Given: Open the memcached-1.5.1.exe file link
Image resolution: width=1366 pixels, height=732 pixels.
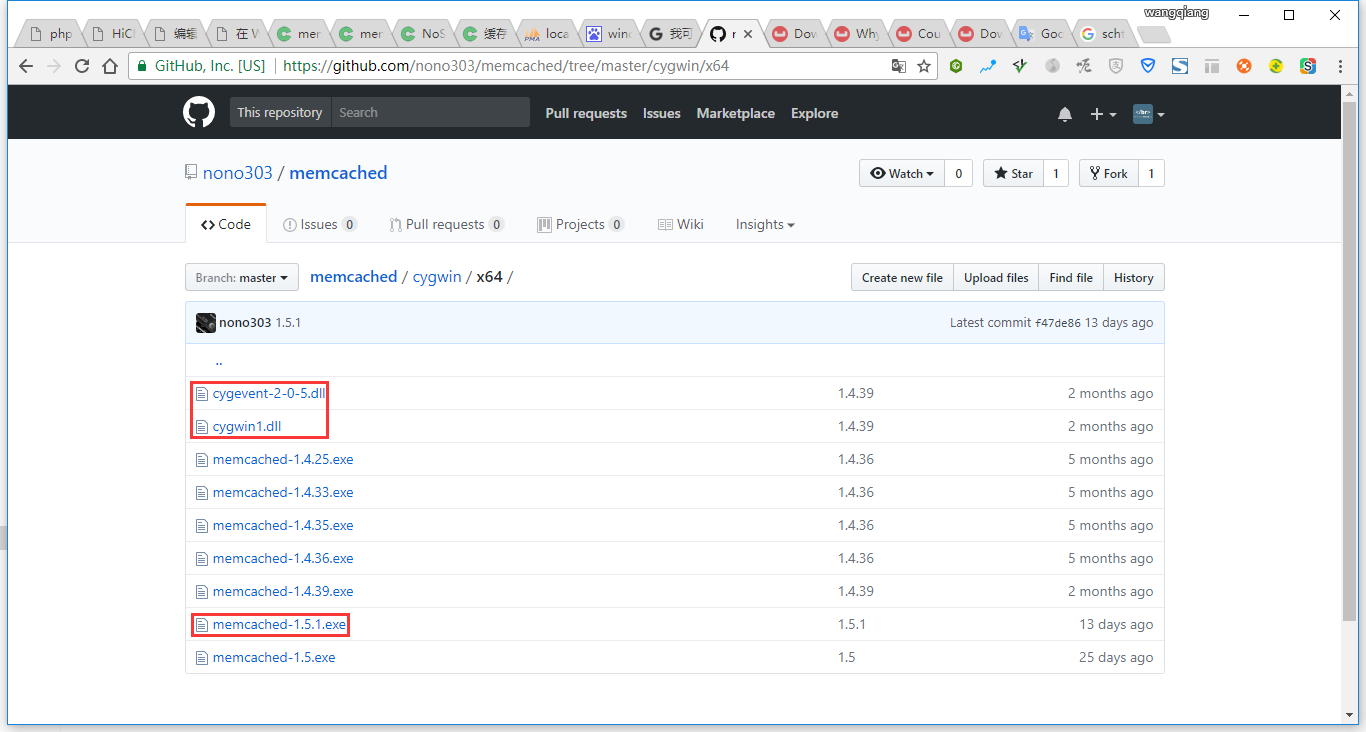Looking at the screenshot, I should pos(279,625).
